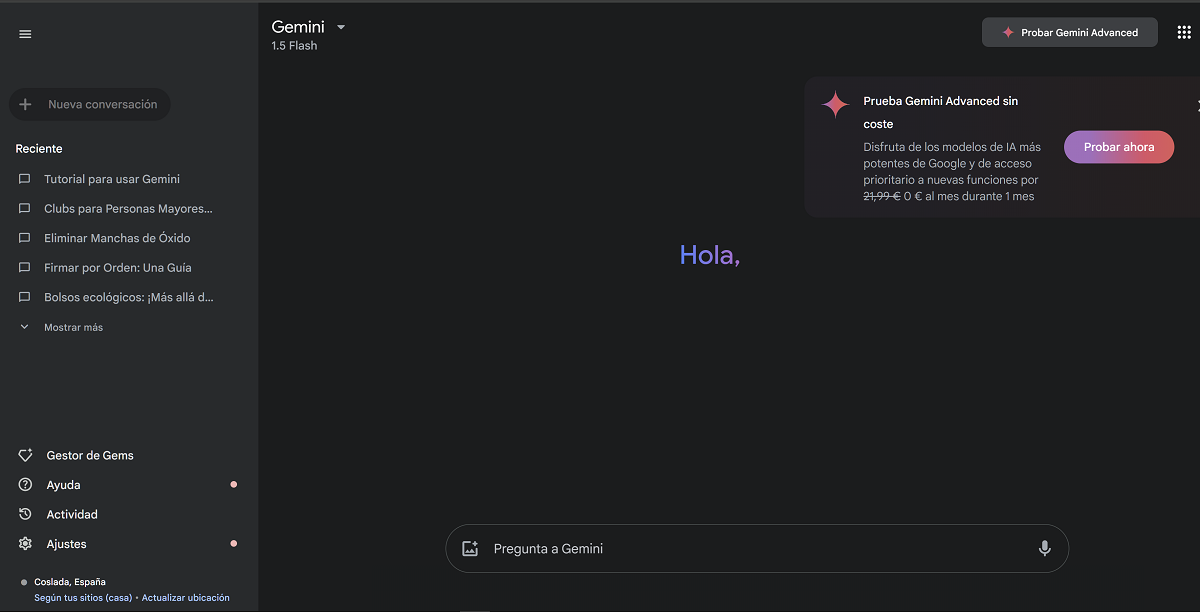The image size is (1200, 612).
Task: Click the Pregunta a Gemini input field
Action: [757, 549]
